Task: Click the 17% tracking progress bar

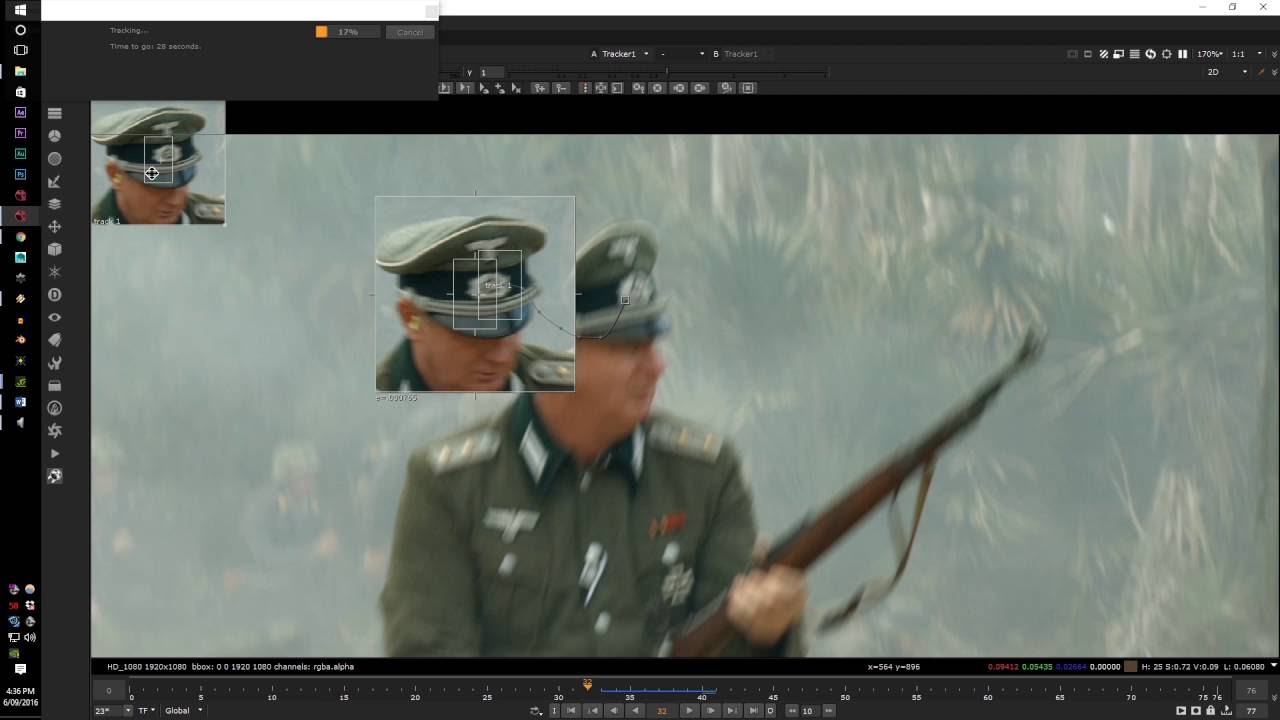Action: [347, 32]
